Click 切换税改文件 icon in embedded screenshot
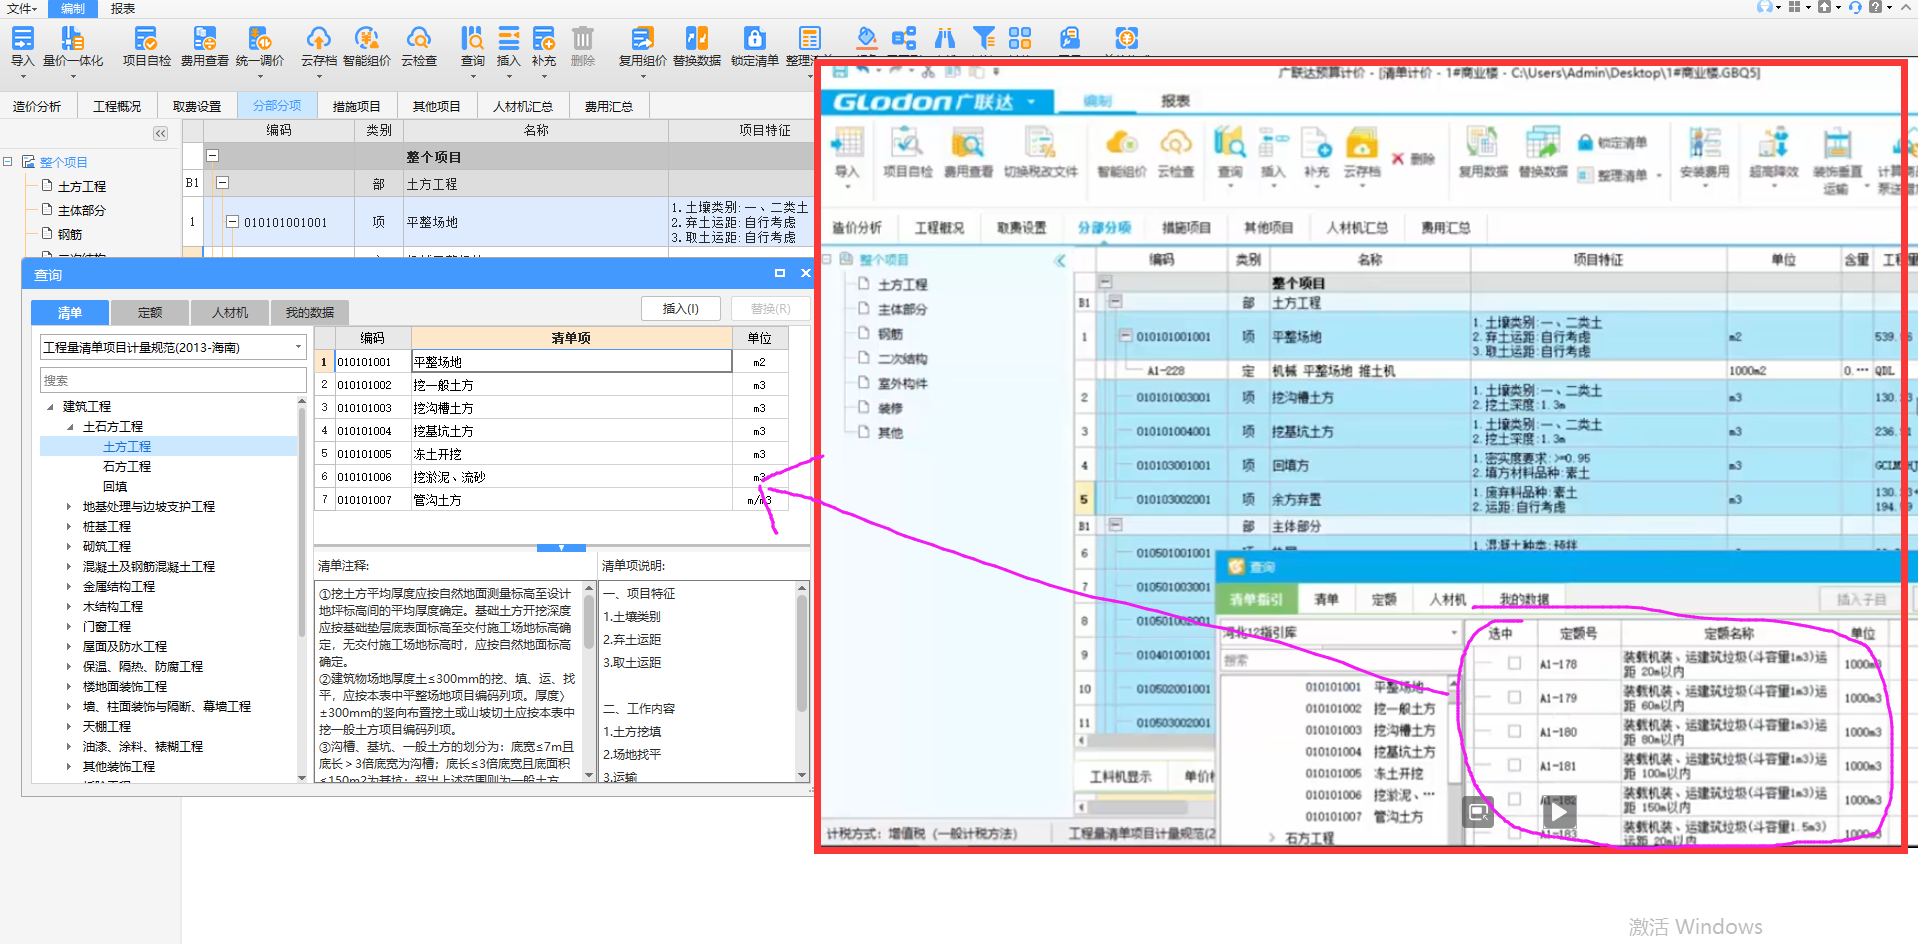1918x944 pixels. [x=1040, y=144]
